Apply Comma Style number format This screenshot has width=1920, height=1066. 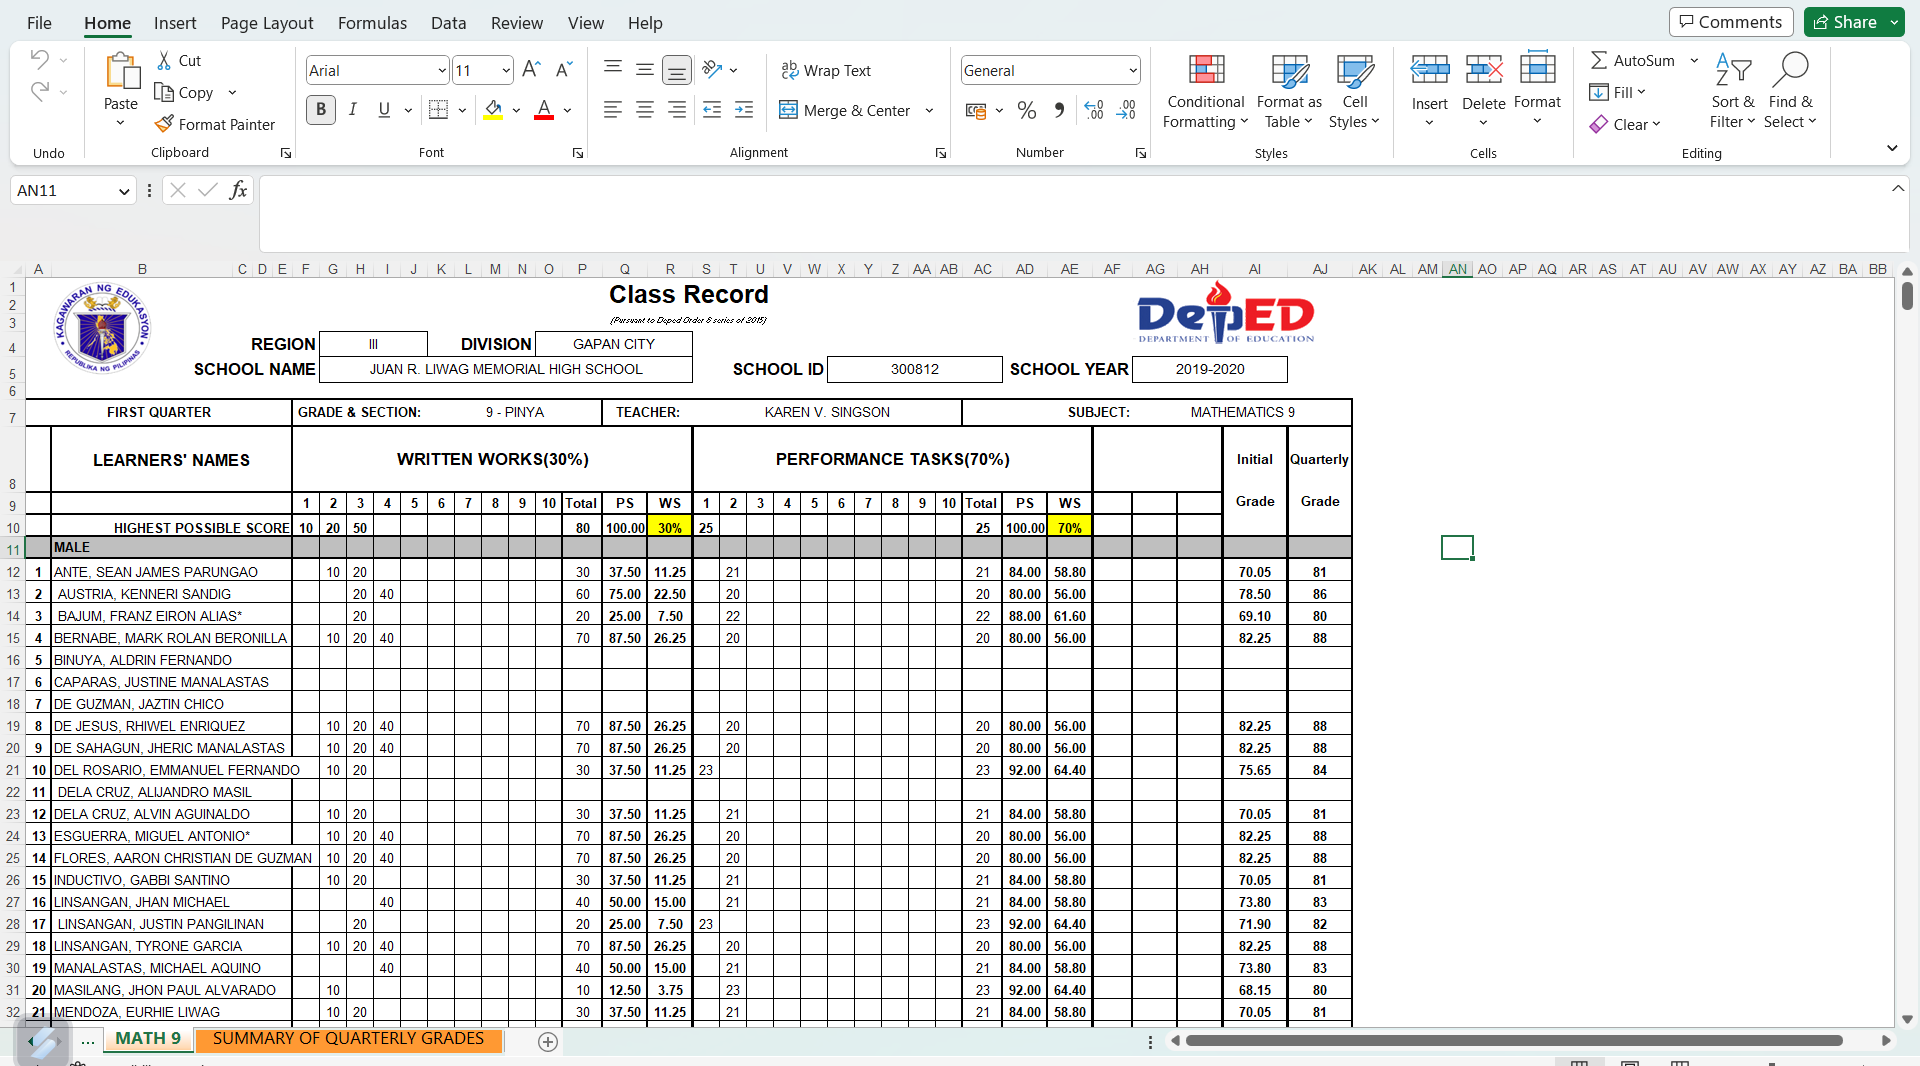click(1059, 110)
